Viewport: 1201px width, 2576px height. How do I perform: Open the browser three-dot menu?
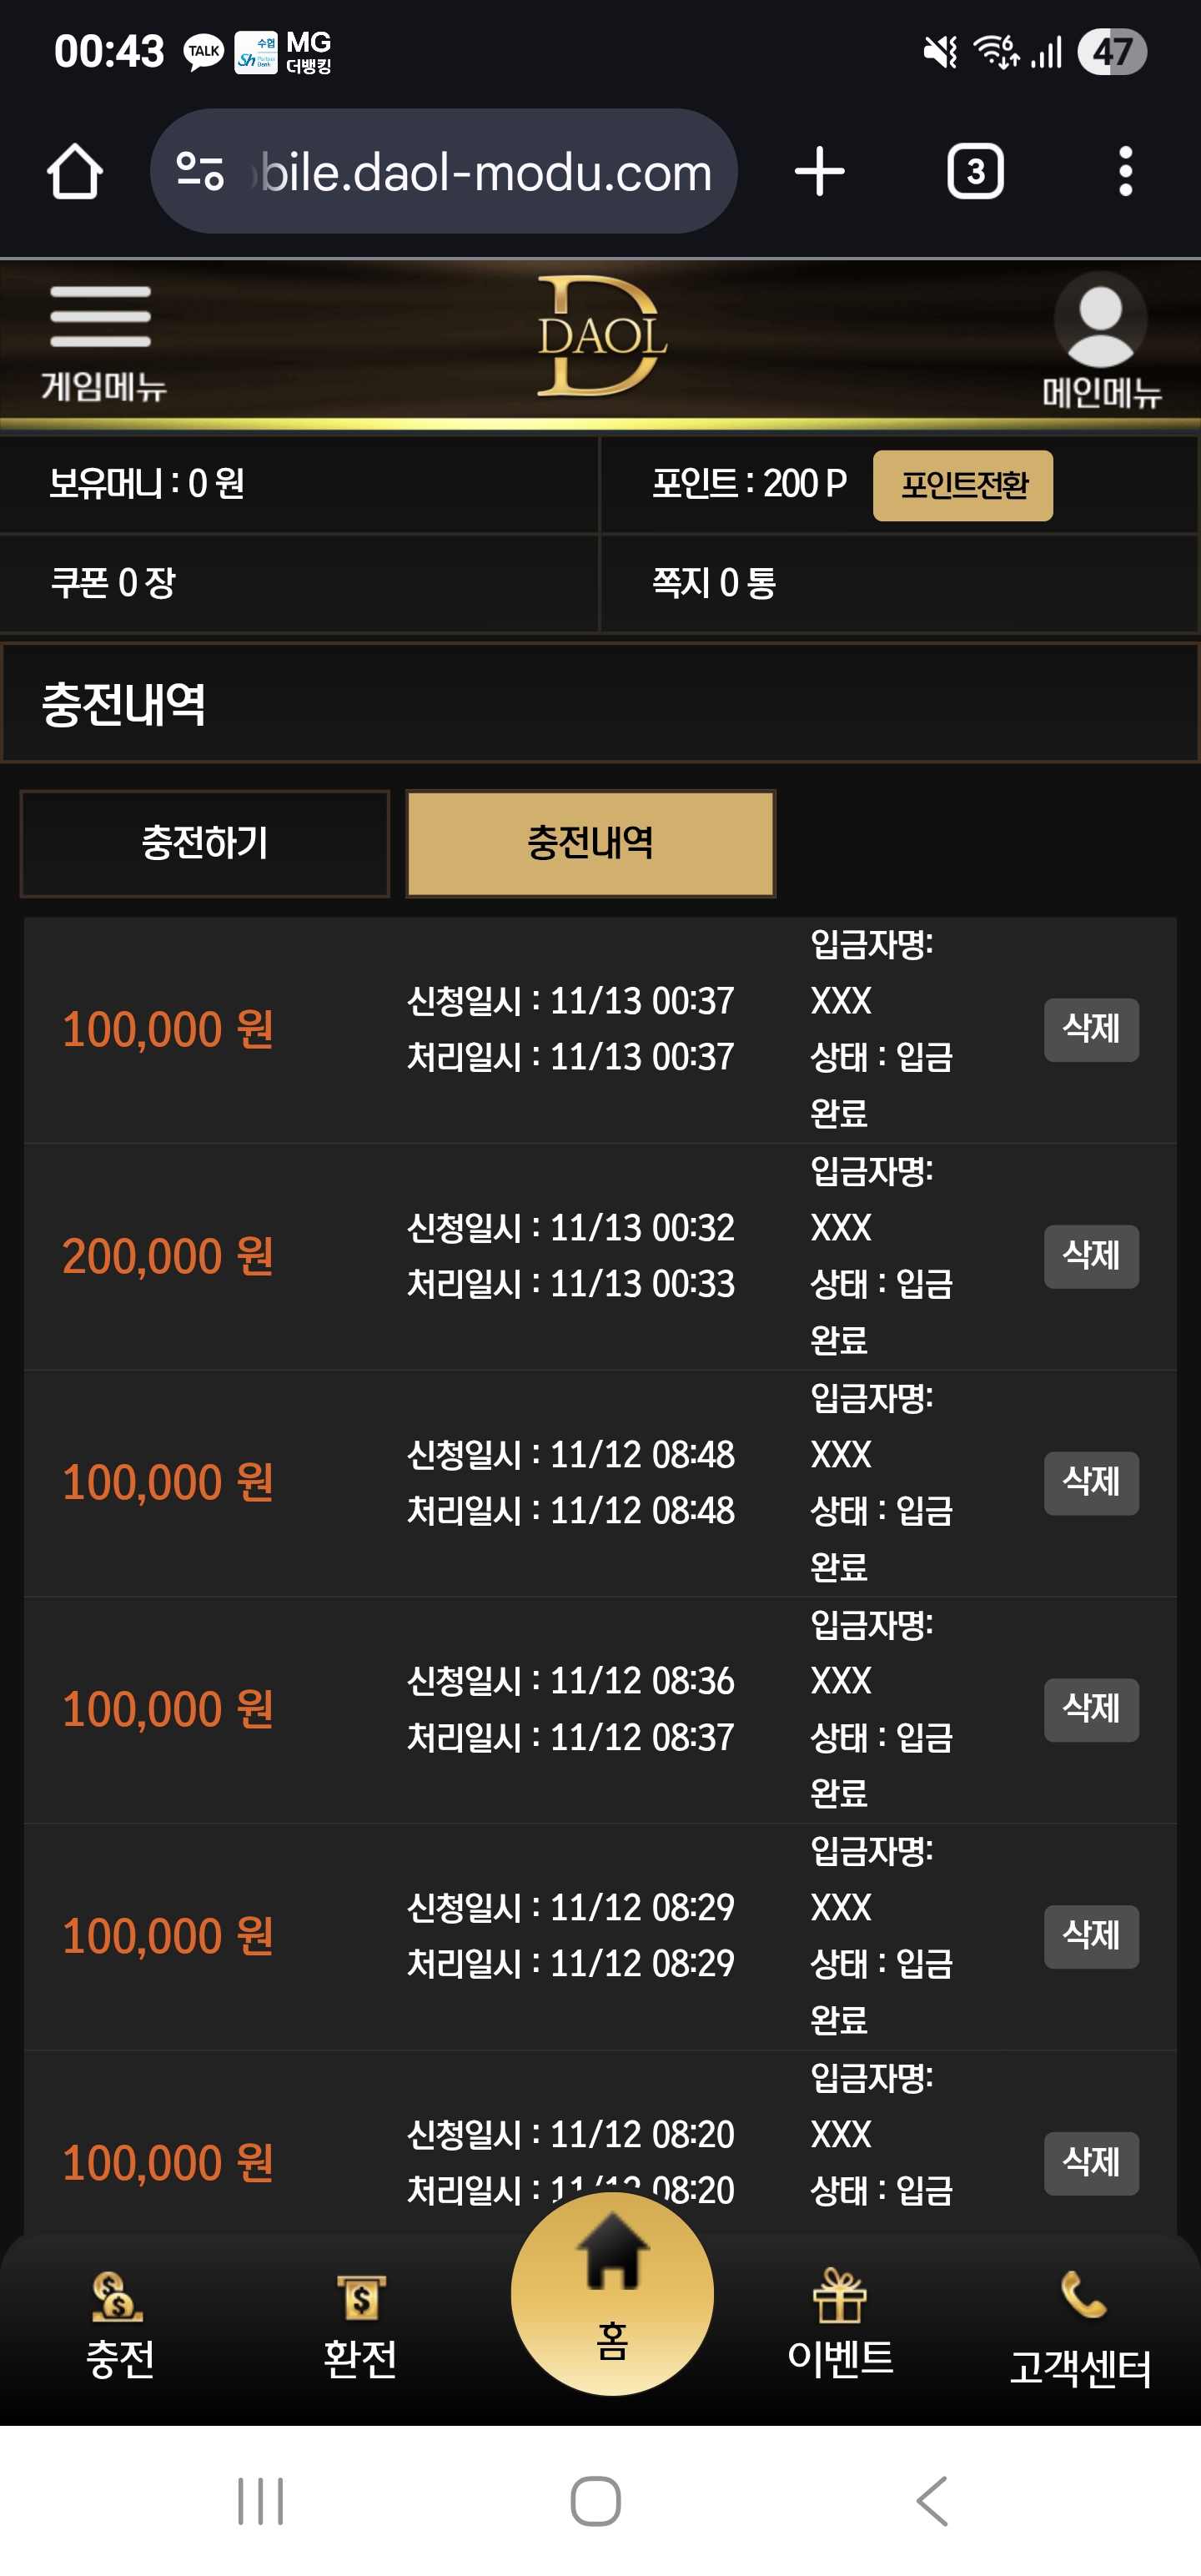pos(1125,172)
